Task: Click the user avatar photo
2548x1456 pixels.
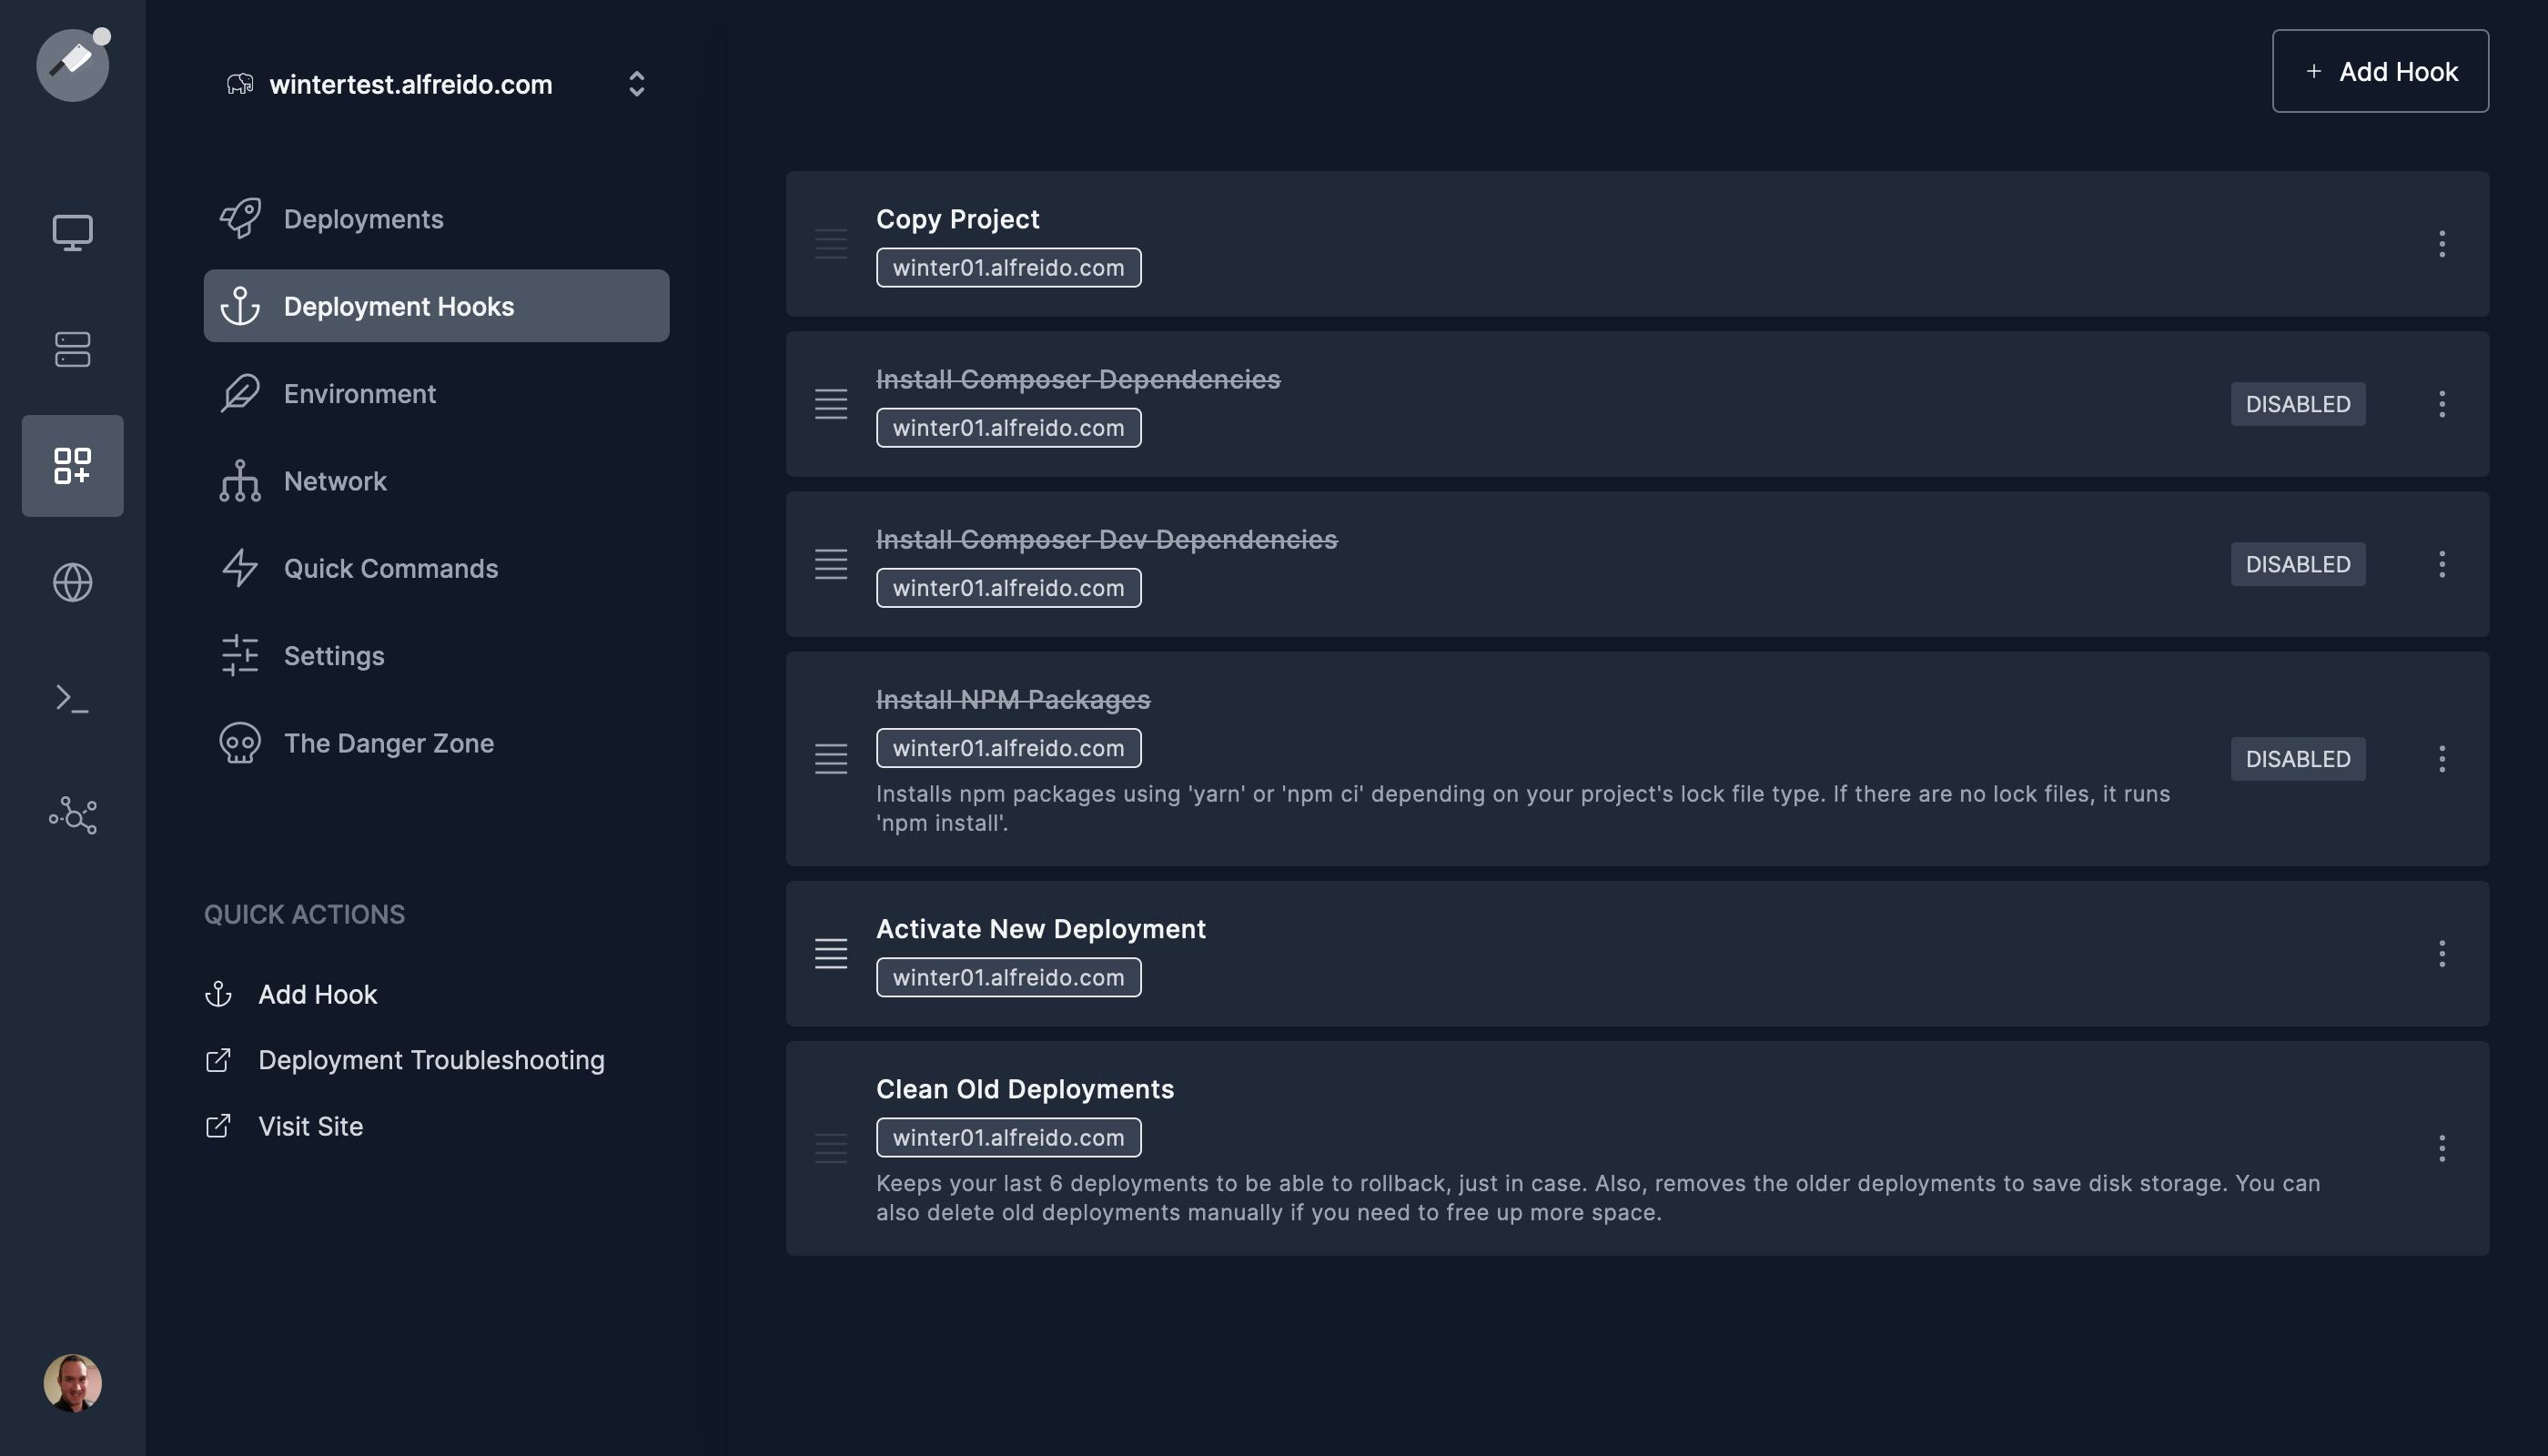Action: tap(72, 1383)
